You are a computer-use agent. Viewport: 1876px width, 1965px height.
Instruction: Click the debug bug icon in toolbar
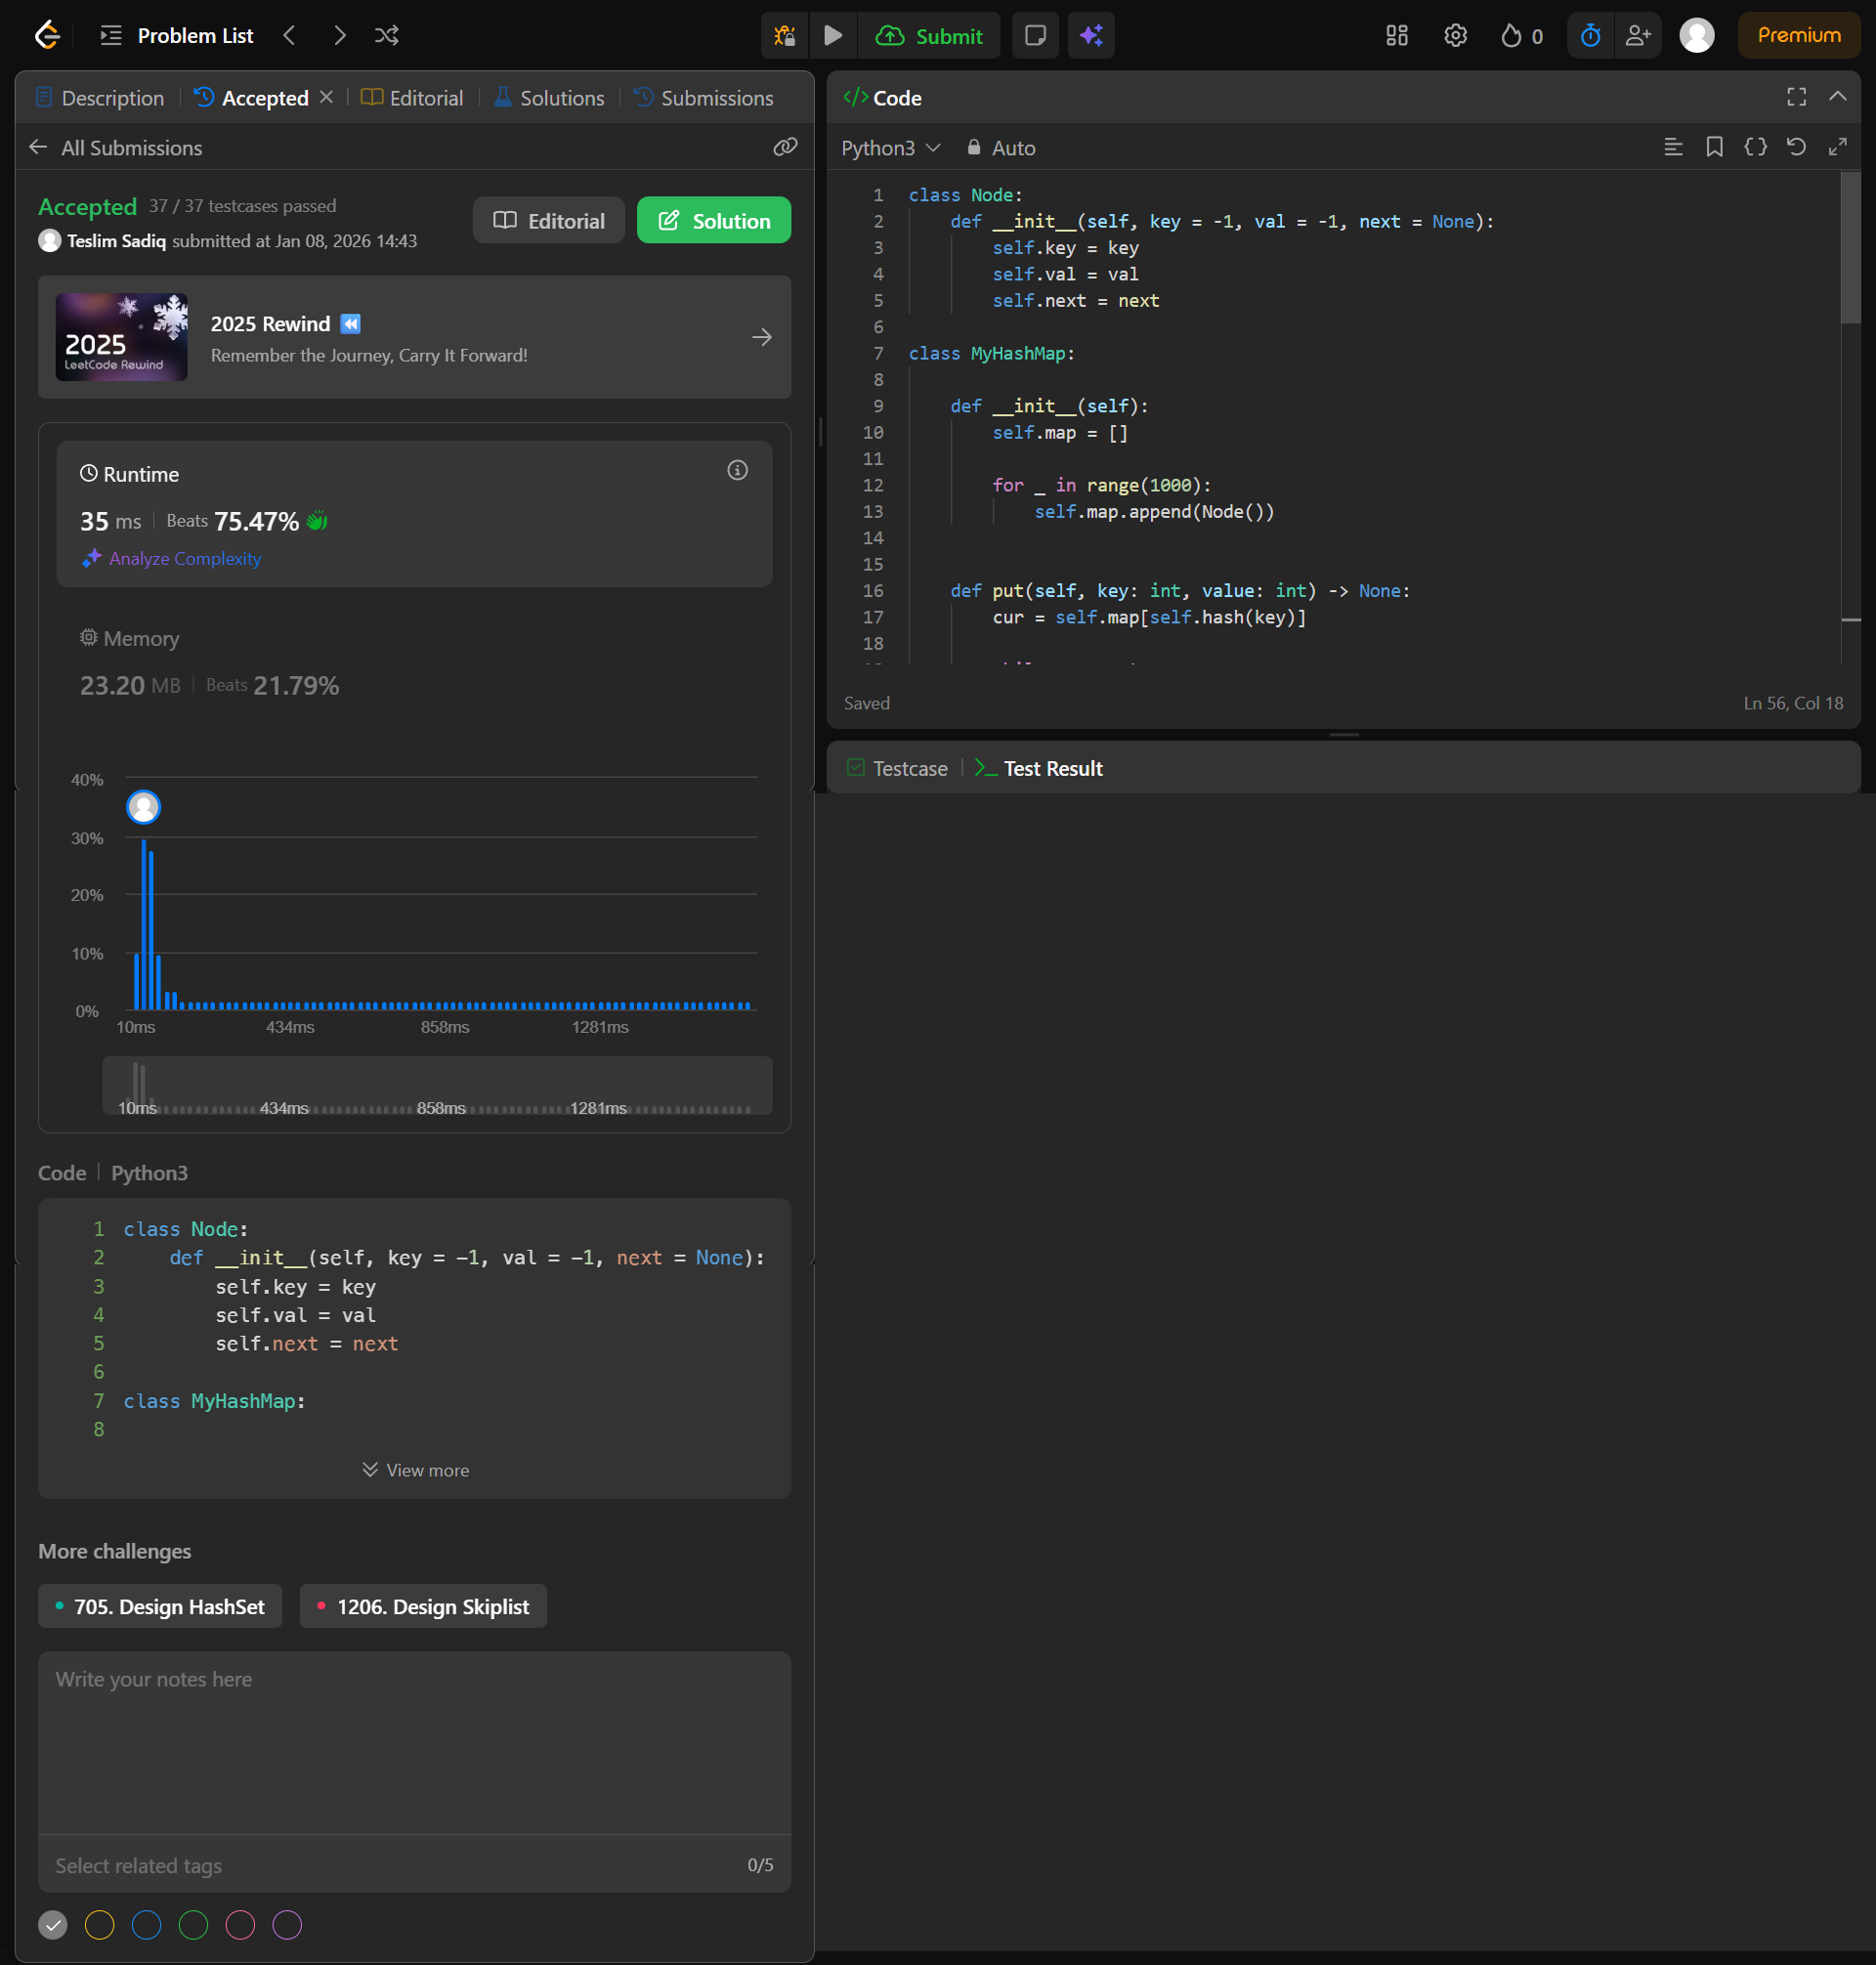(785, 36)
